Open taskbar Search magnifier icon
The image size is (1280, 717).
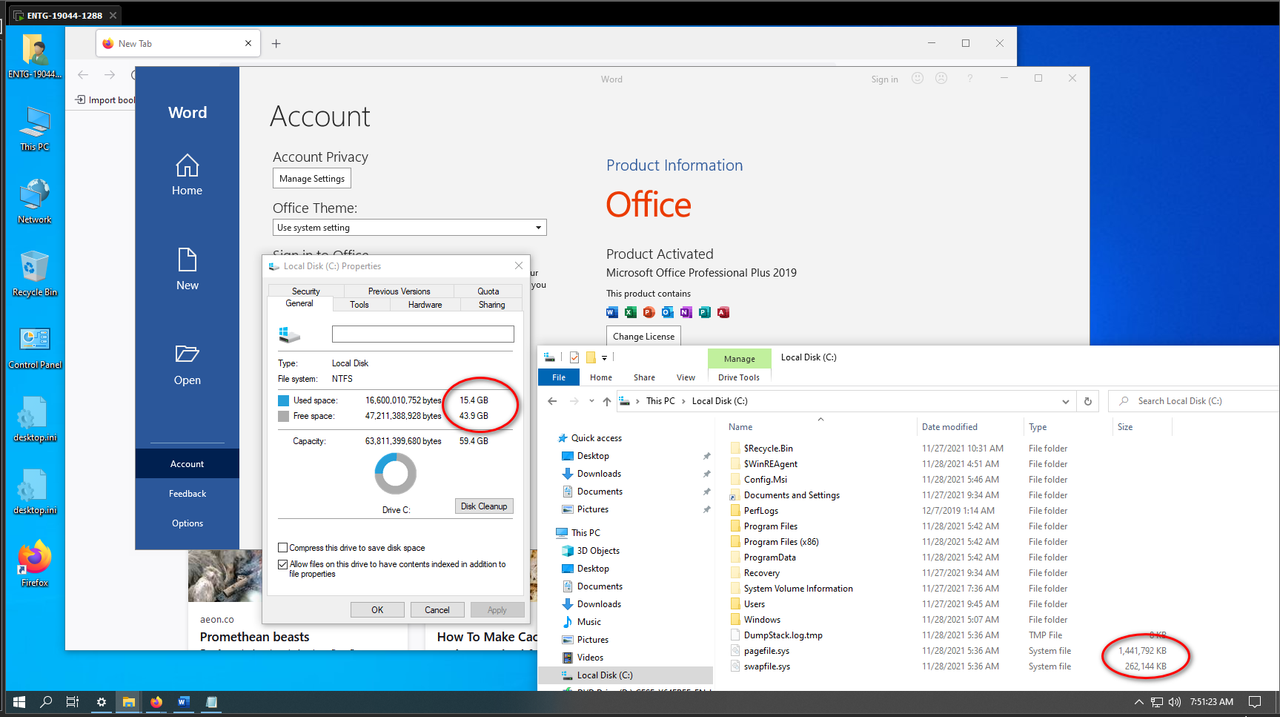click(46, 703)
